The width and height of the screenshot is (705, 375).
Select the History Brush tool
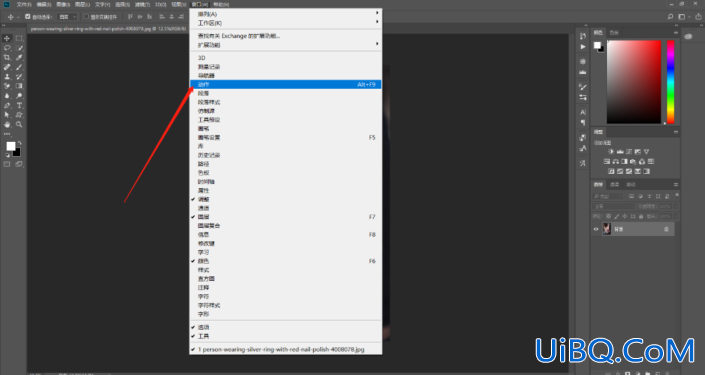pos(19,77)
